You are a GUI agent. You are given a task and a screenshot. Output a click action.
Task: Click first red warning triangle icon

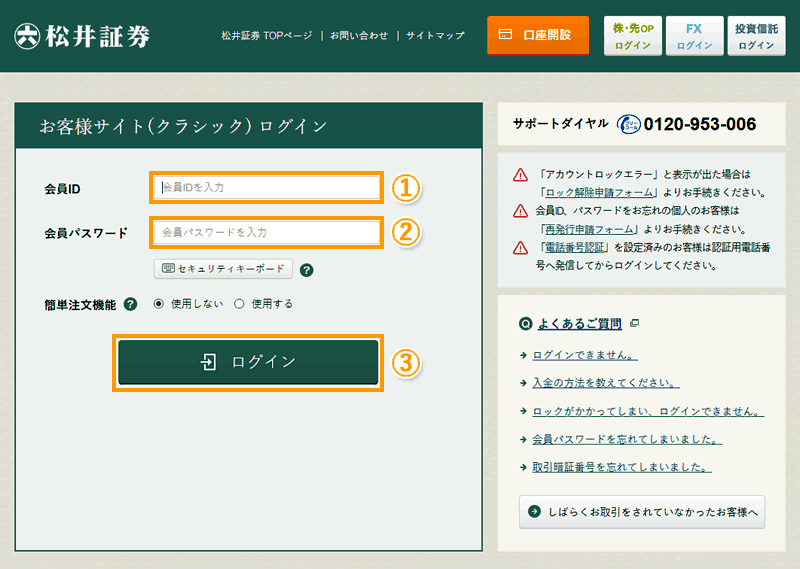point(520,175)
